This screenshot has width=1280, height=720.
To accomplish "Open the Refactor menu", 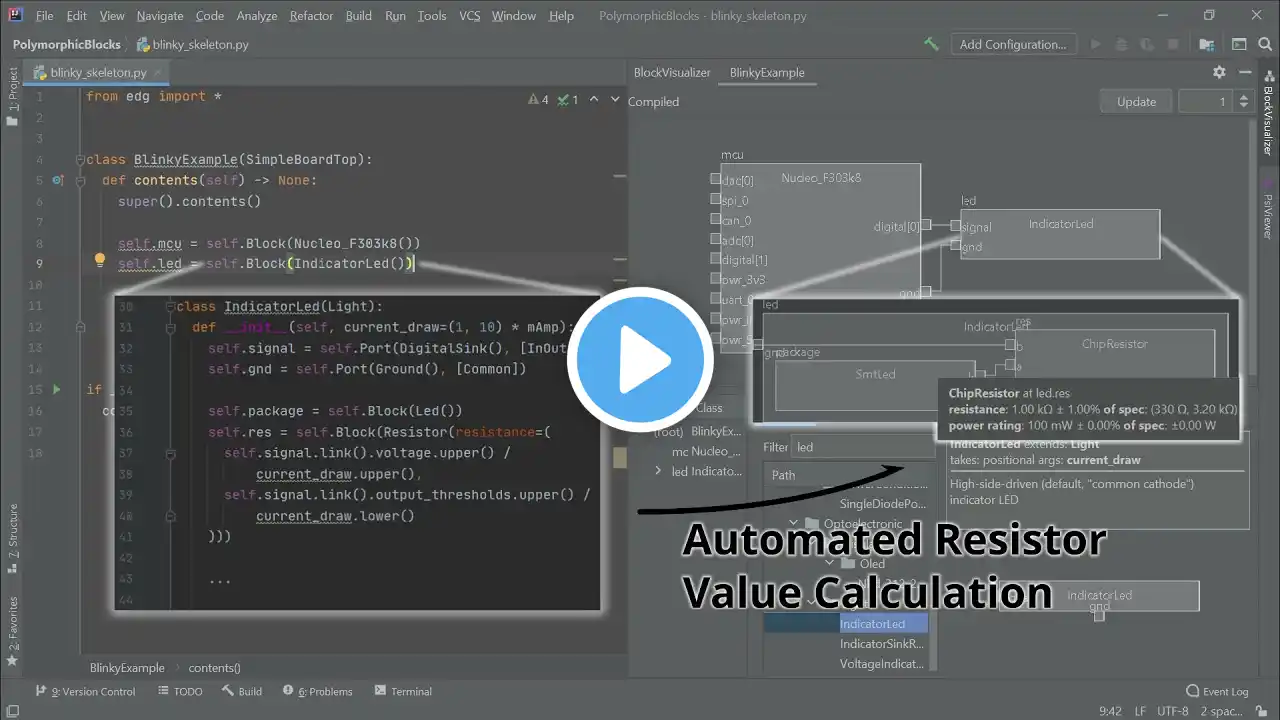I will click(311, 16).
